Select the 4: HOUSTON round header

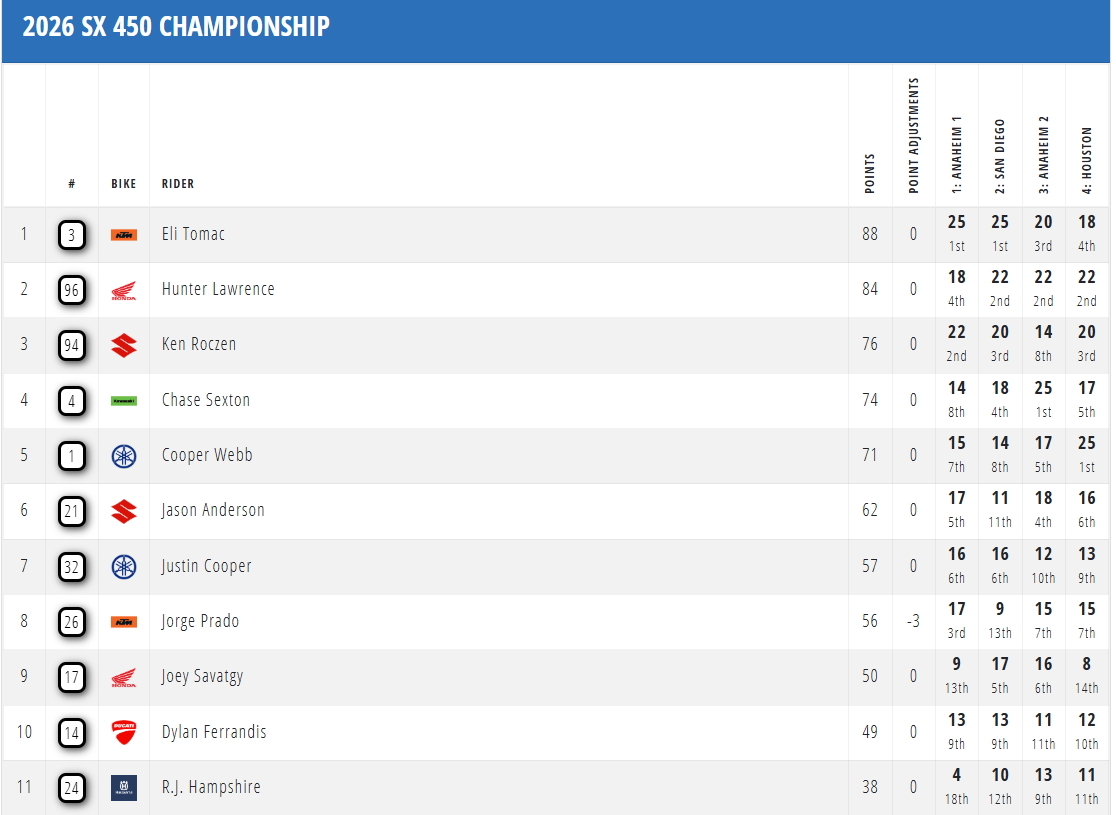(x=1087, y=160)
